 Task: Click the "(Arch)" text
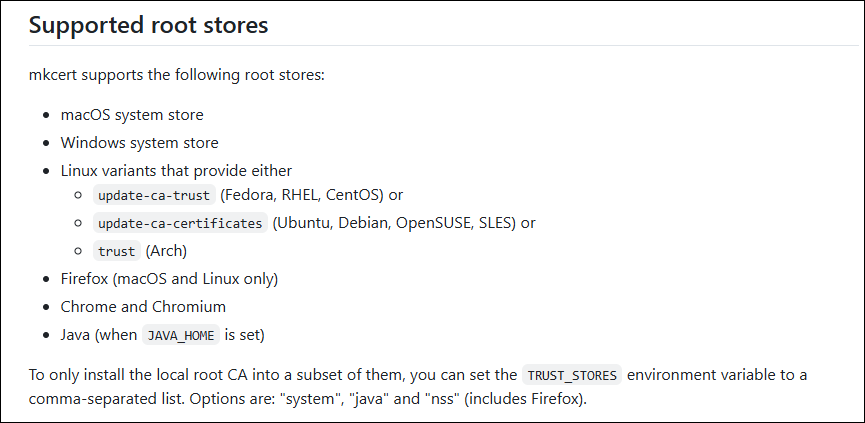point(166,251)
